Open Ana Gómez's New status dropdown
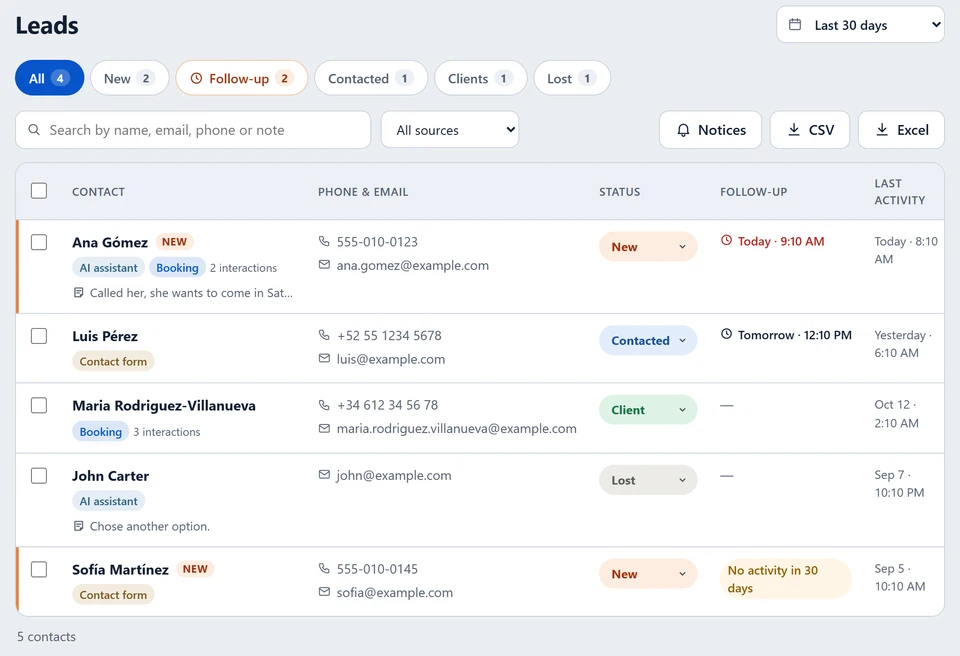This screenshot has width=960, height=656. click(648, 246)
